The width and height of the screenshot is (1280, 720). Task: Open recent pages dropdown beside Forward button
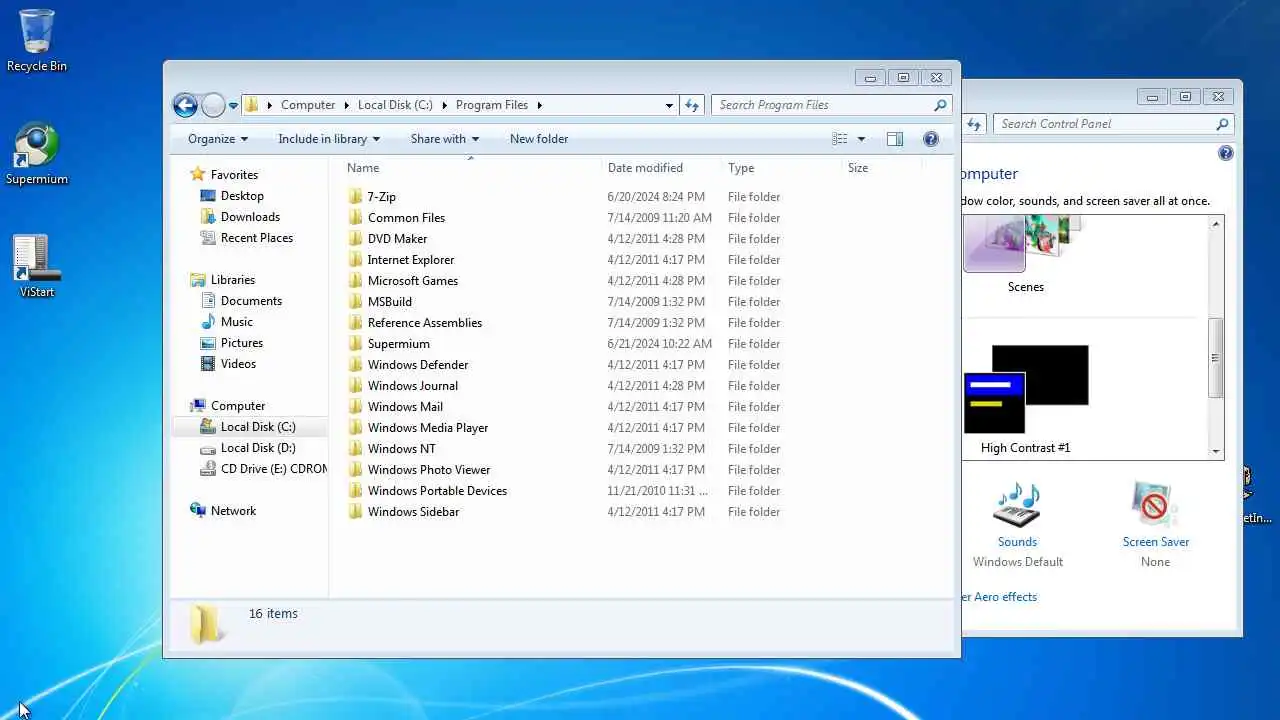pos(233,105)
